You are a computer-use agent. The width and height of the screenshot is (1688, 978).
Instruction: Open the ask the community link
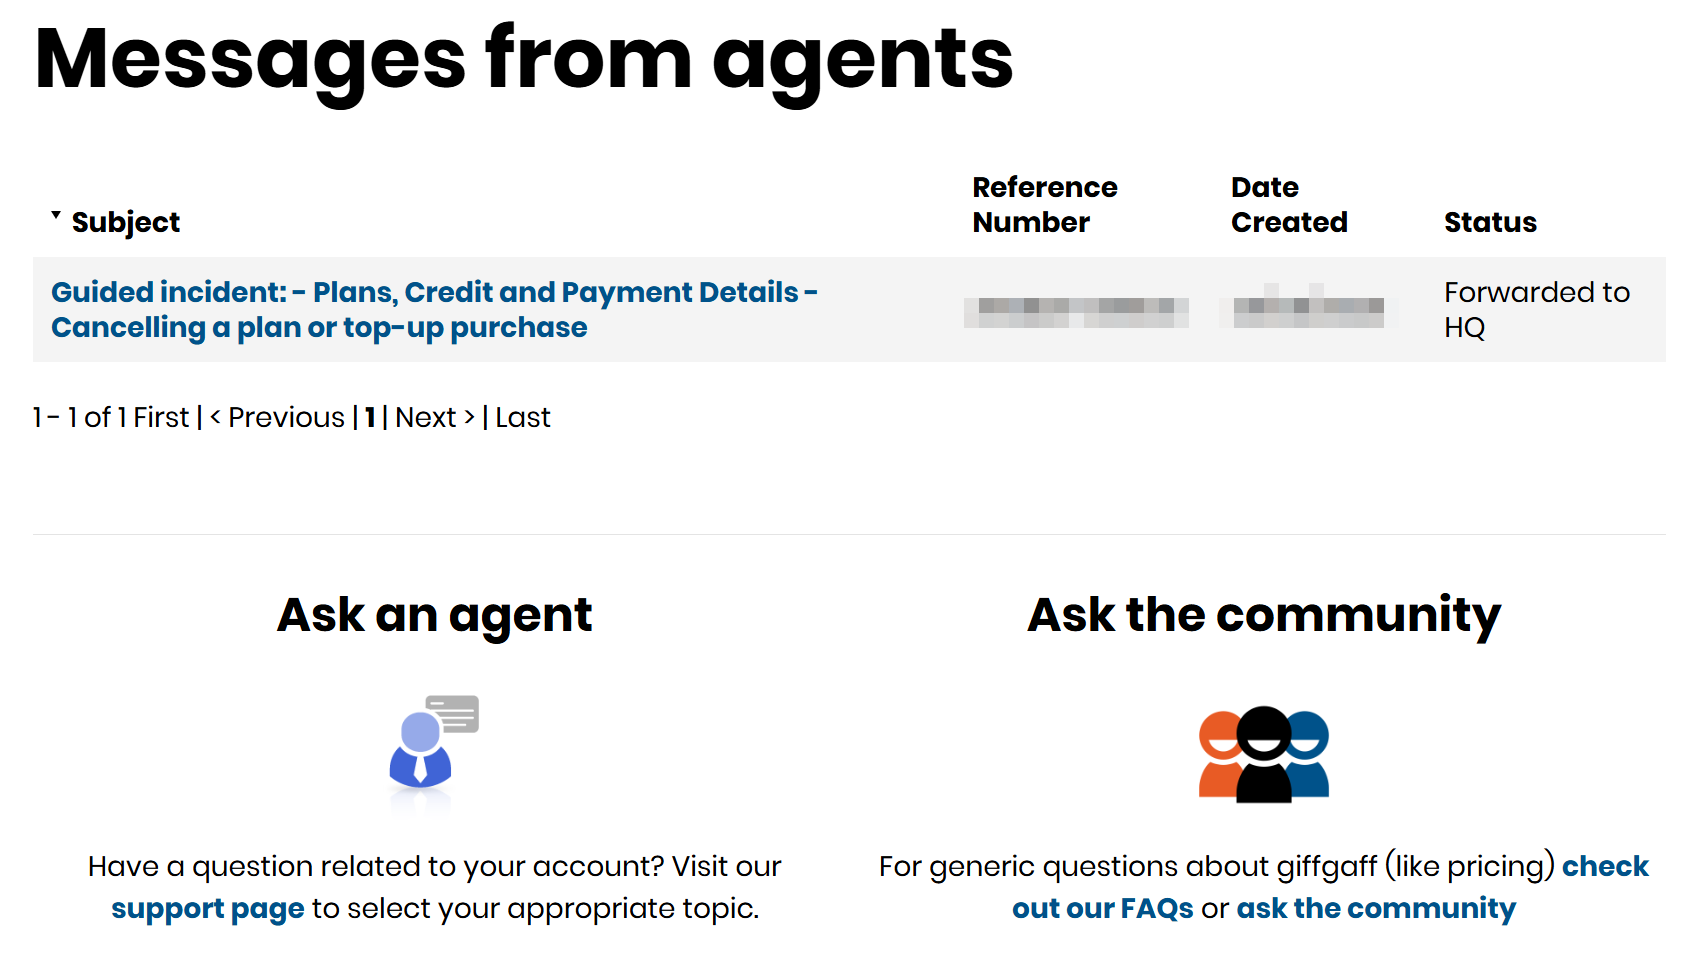tap(1376, 908)
